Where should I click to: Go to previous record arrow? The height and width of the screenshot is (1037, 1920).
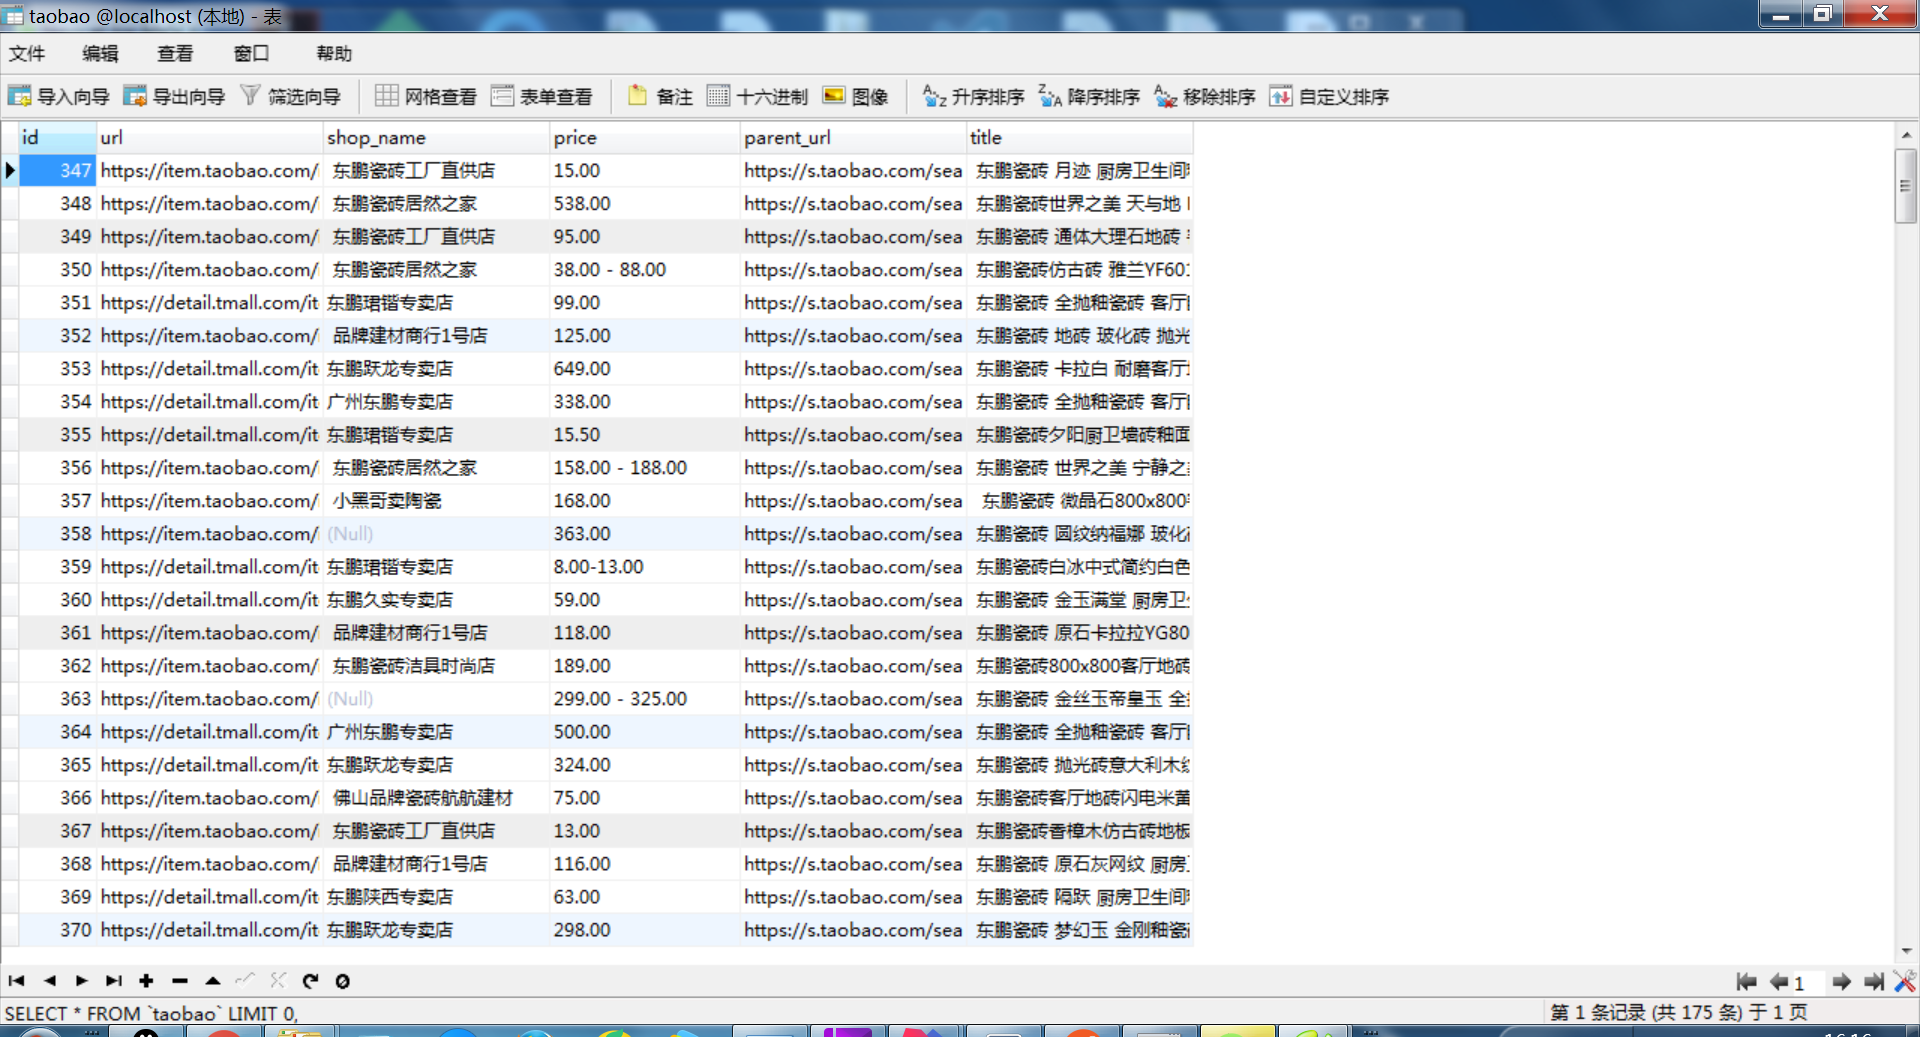tap(50, 981)
